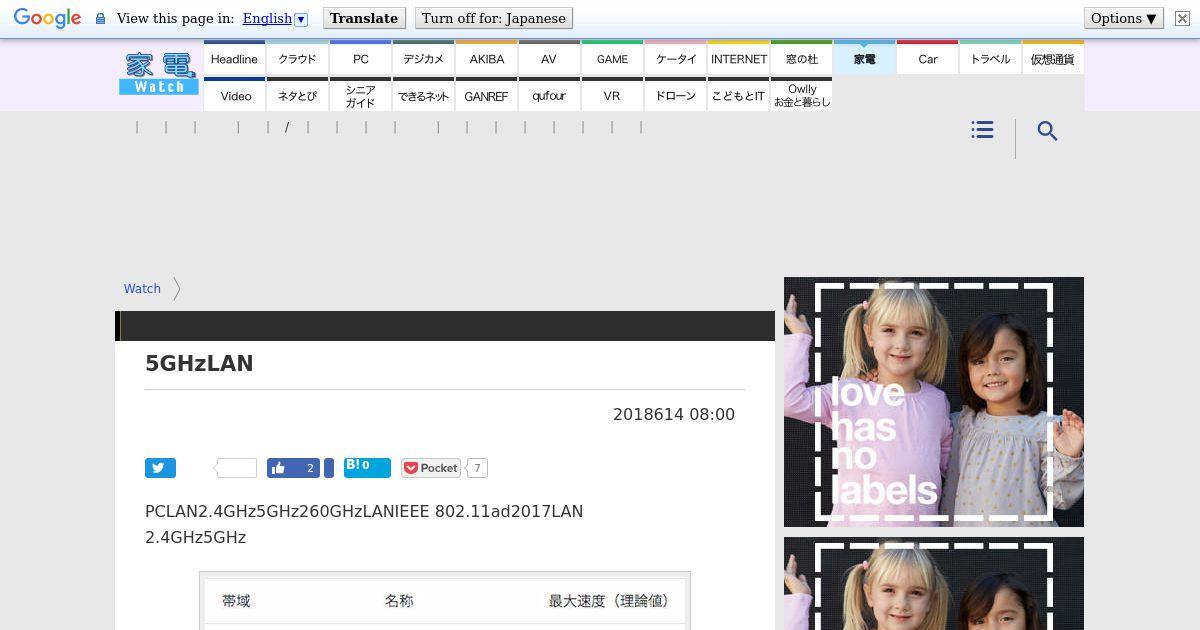Click the 名称 table header
The image size is (1200, 630).
(399, 601)
